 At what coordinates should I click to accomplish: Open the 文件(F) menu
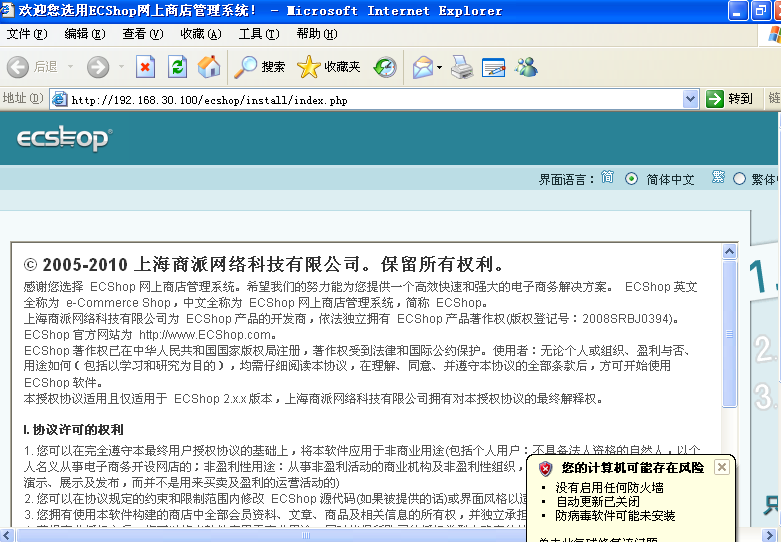pyautogui.click(x=27, y=34)
